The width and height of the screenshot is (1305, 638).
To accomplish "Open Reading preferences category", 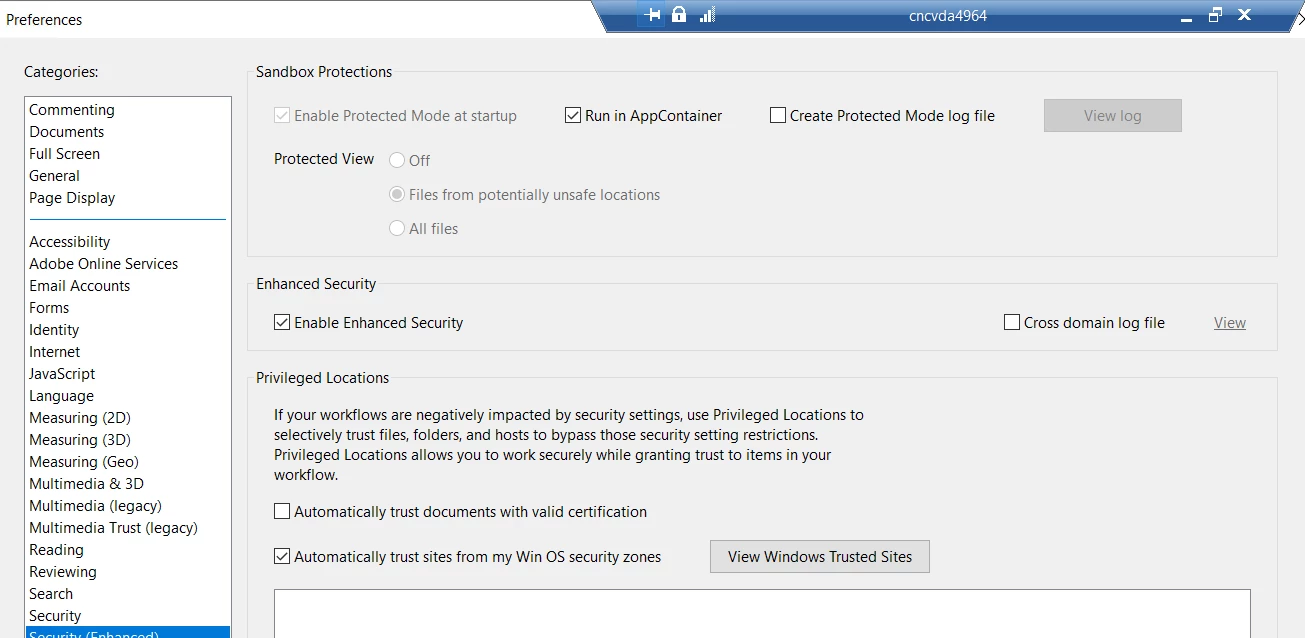I will pos(128,549).
